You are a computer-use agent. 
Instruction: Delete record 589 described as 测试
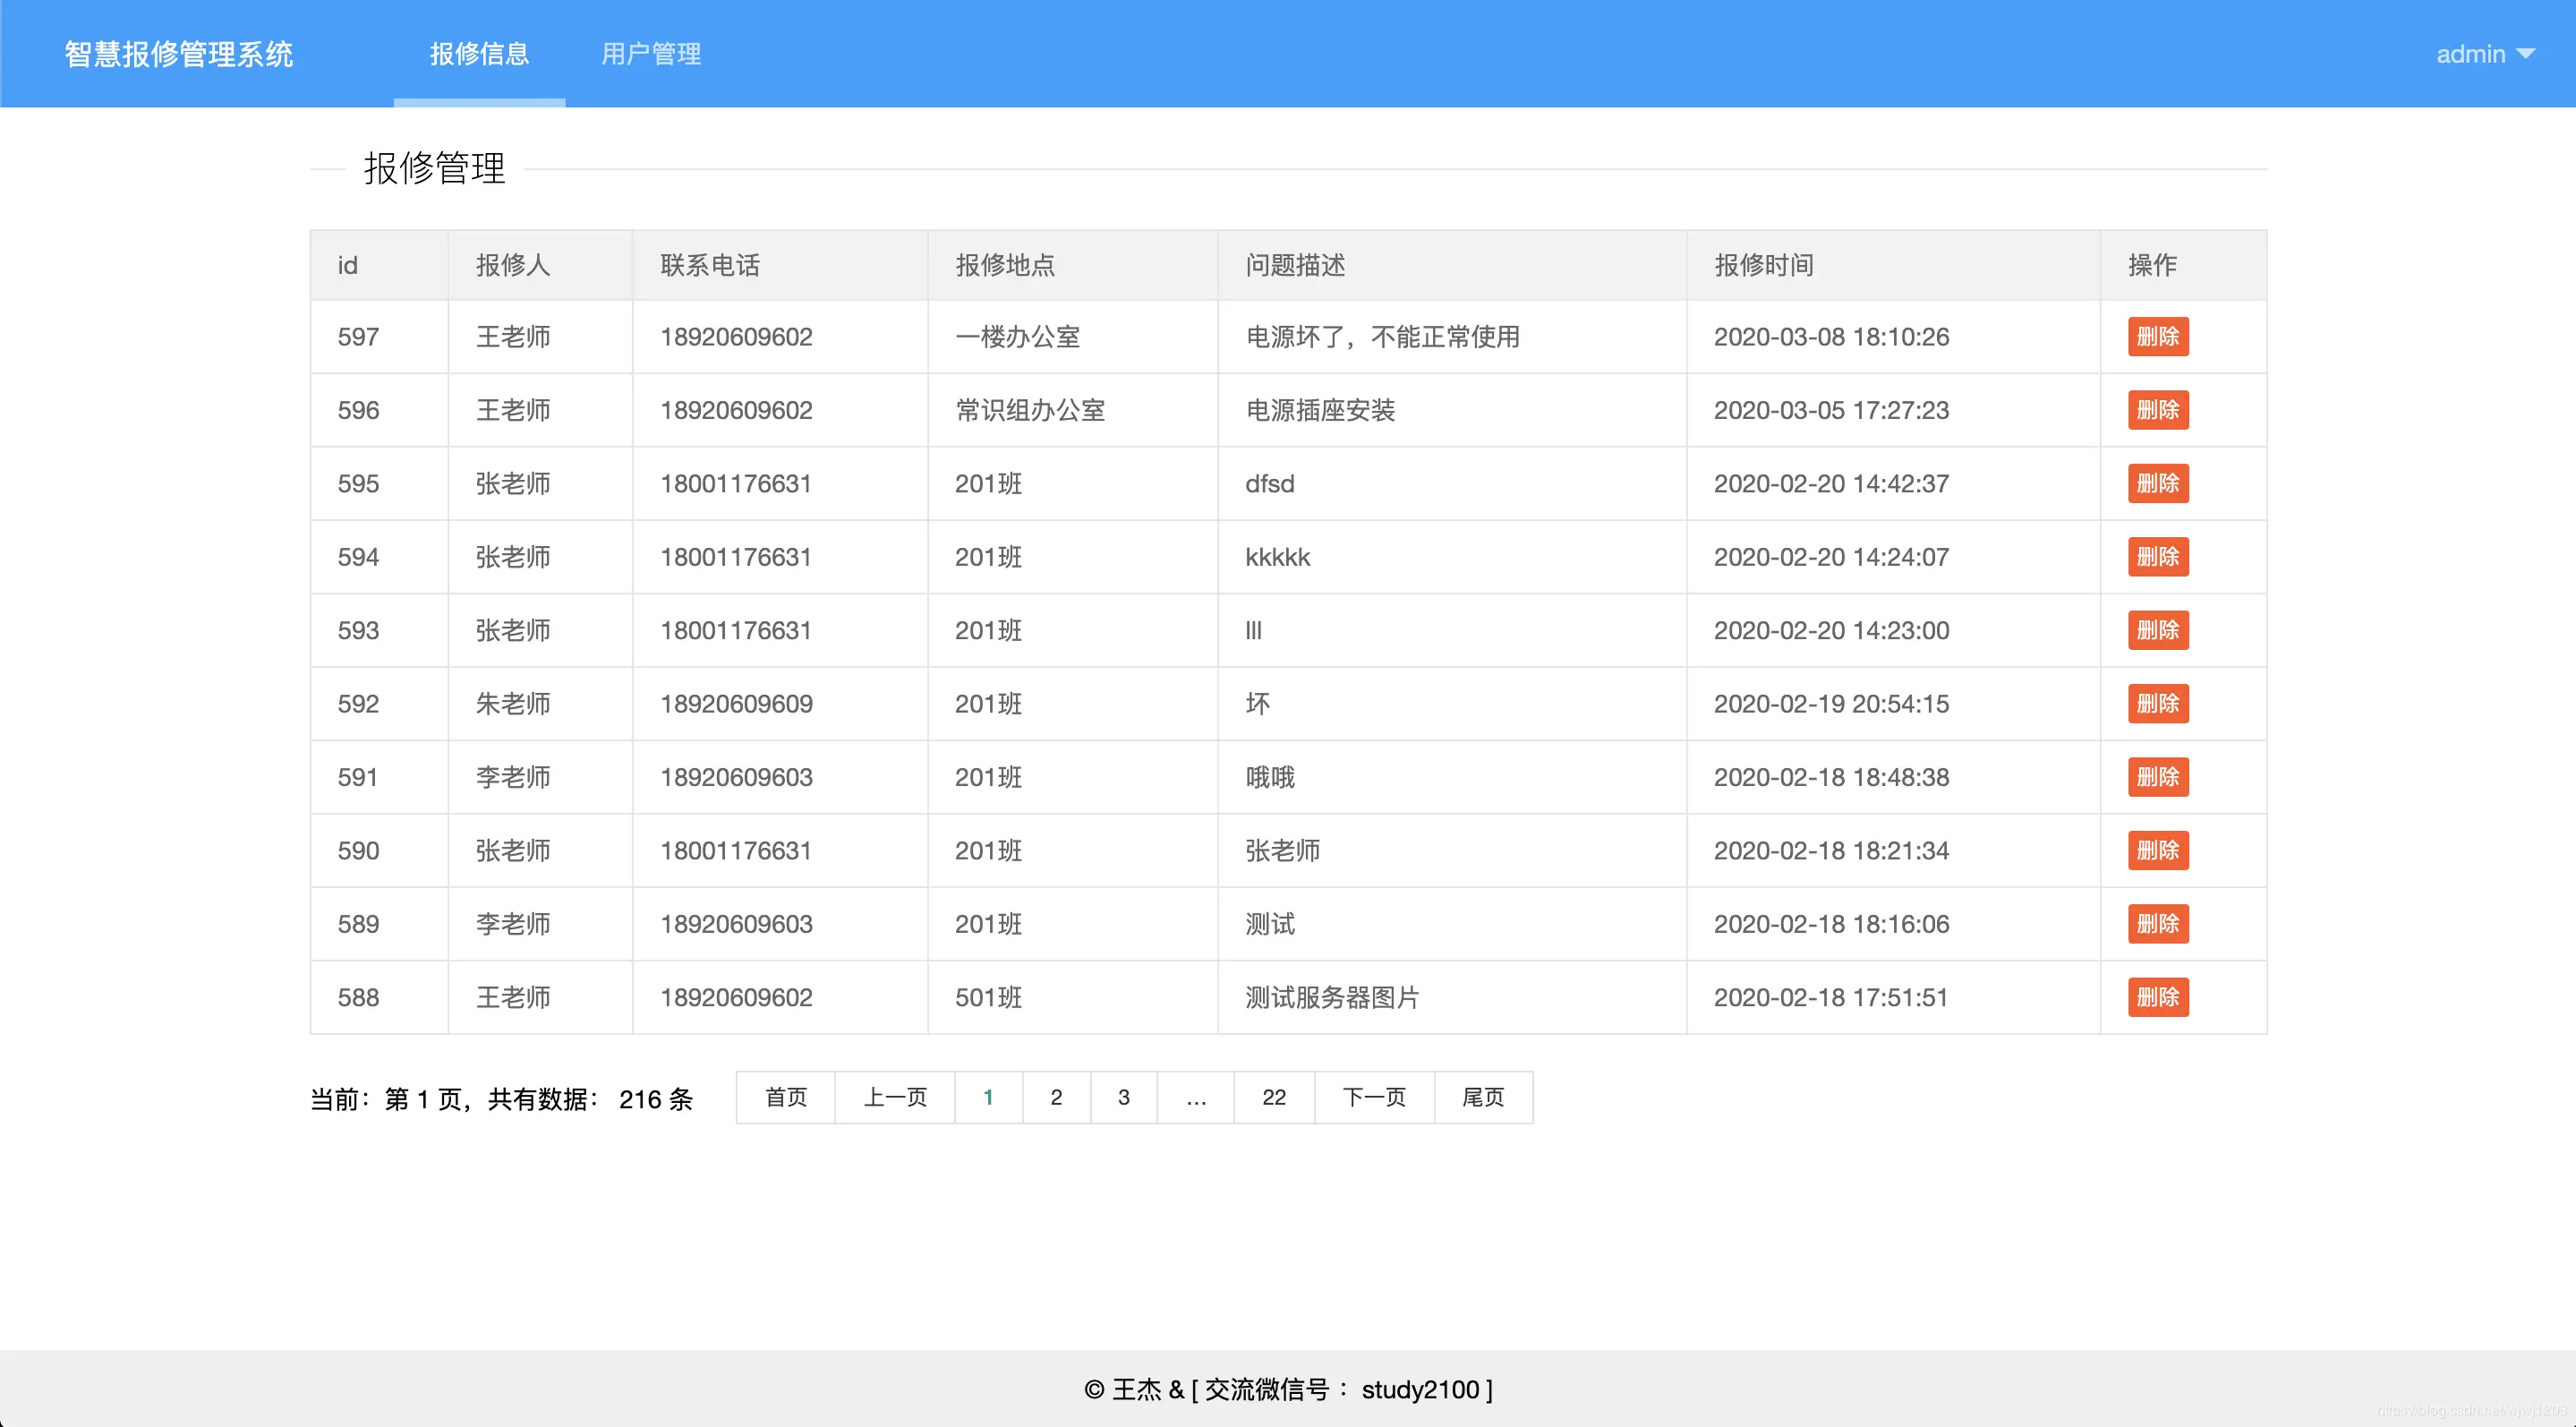click(2158, 924)
